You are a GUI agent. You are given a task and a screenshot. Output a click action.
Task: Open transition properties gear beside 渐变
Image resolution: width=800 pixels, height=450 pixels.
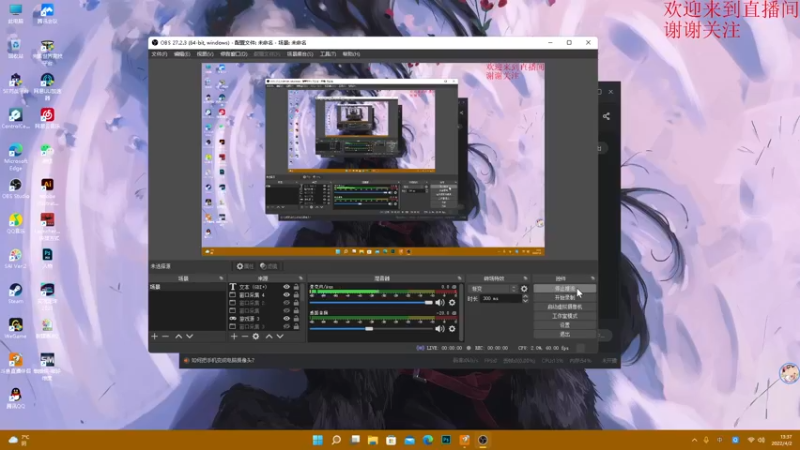click(x=523, y=287)
